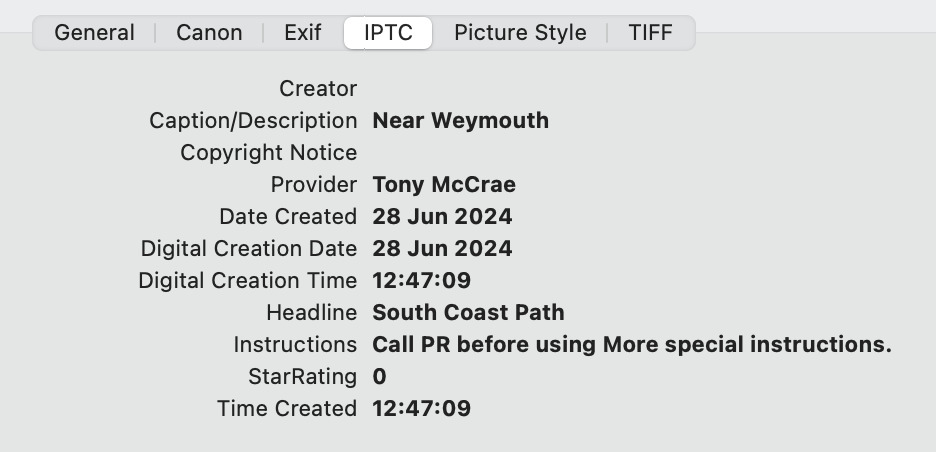Open the Picture Style tab
The height and width of the screenshot is (452, 936).
click(520, 32)
